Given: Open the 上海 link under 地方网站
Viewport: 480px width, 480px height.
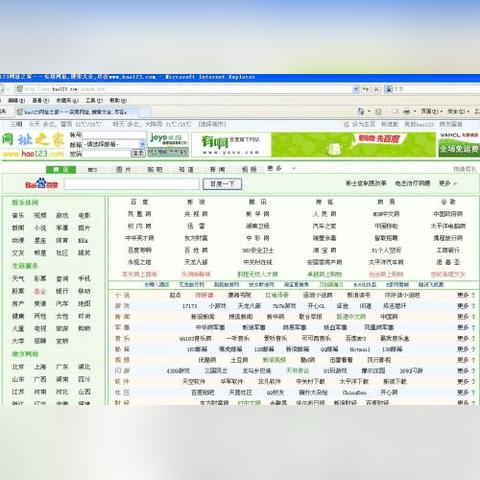Looking at the screenshot, I should click(40, 367).
